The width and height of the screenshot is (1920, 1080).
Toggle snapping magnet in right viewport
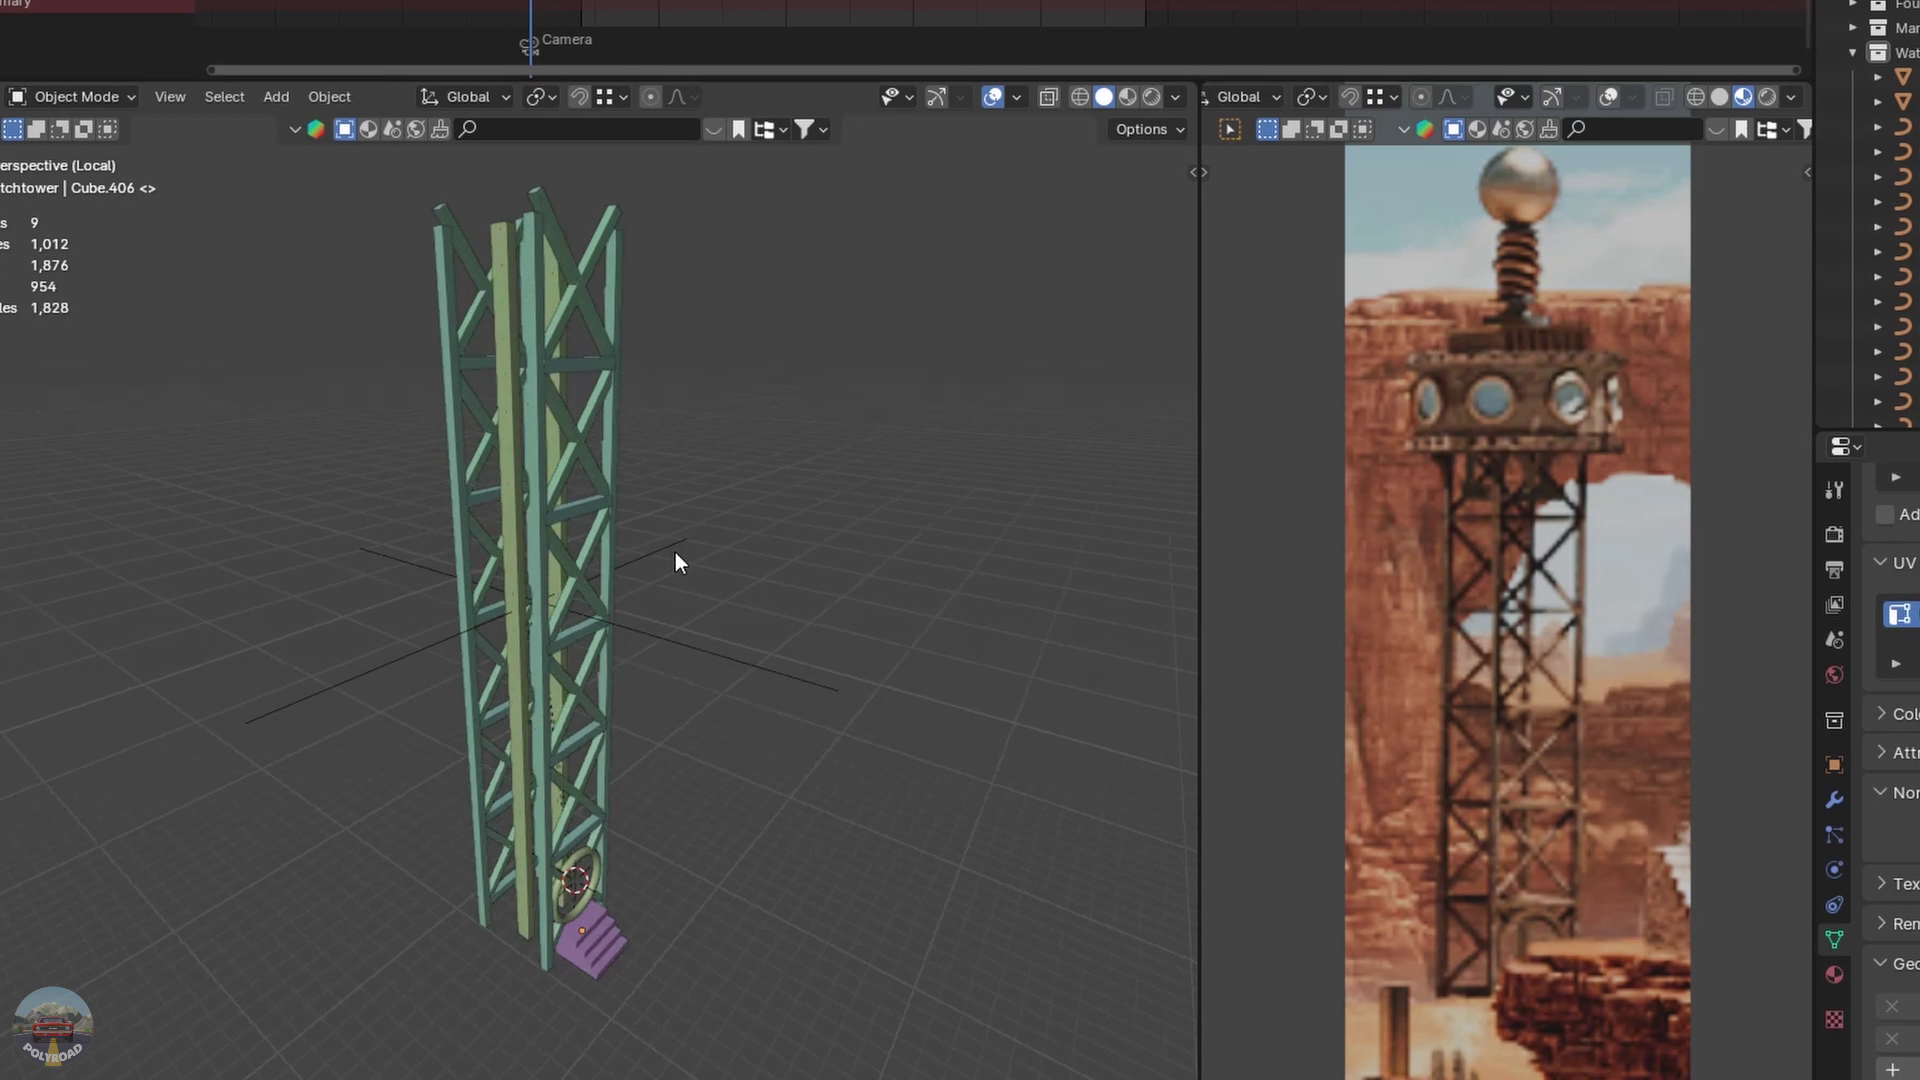[x=1350, y=97]
